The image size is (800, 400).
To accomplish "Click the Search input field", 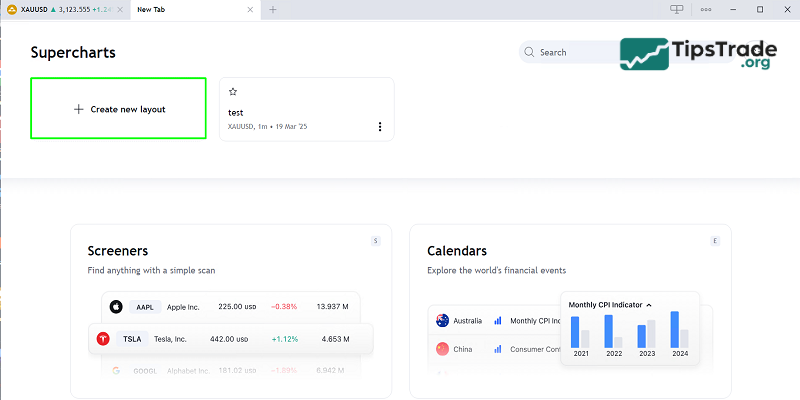I will point(575,52).
